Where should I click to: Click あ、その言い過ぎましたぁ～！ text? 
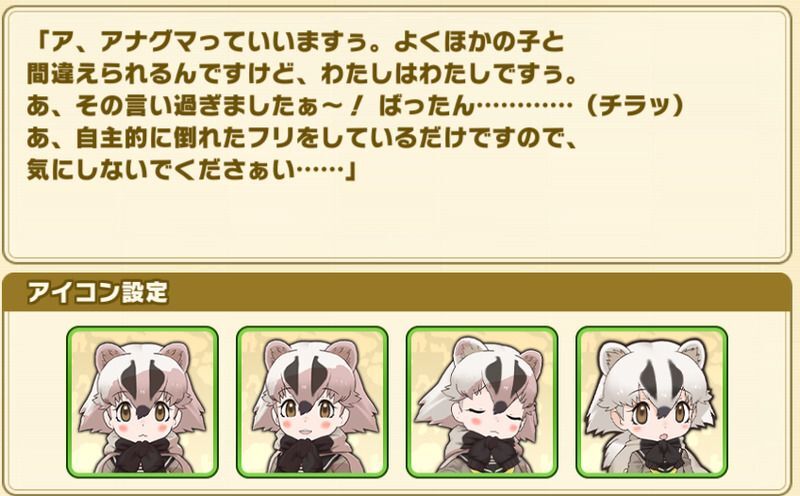195,106
